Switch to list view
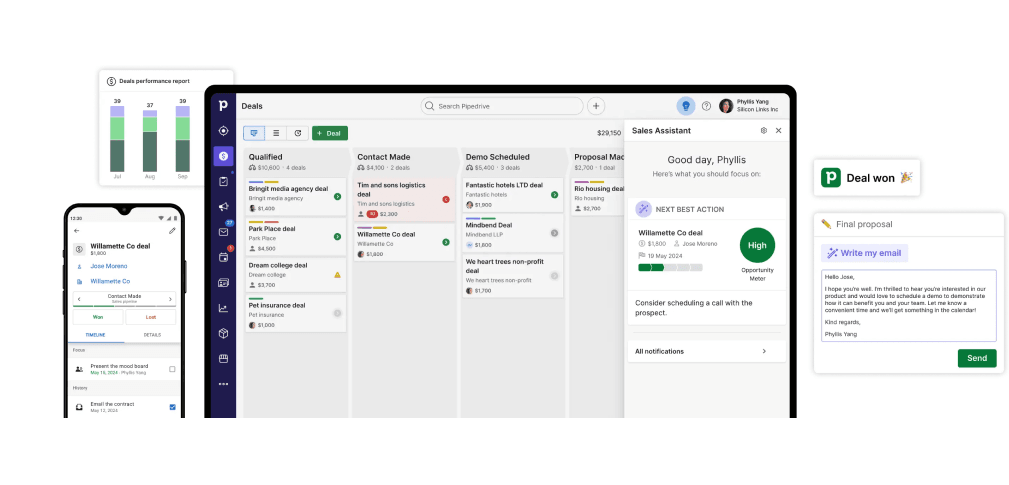Viewport: 1009px width, 485px height. [276, 133]
